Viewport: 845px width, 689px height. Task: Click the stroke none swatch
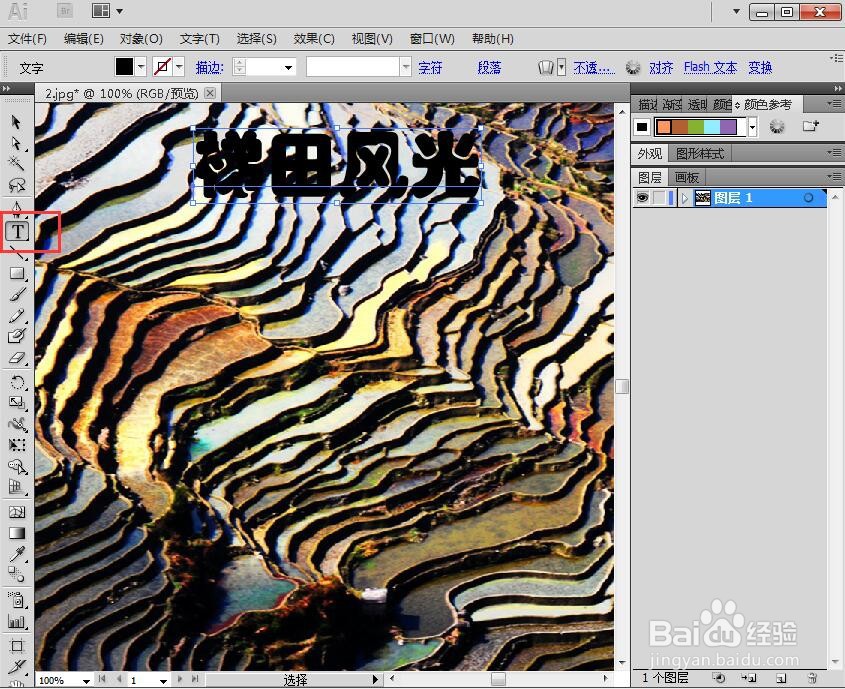[162, 67]
